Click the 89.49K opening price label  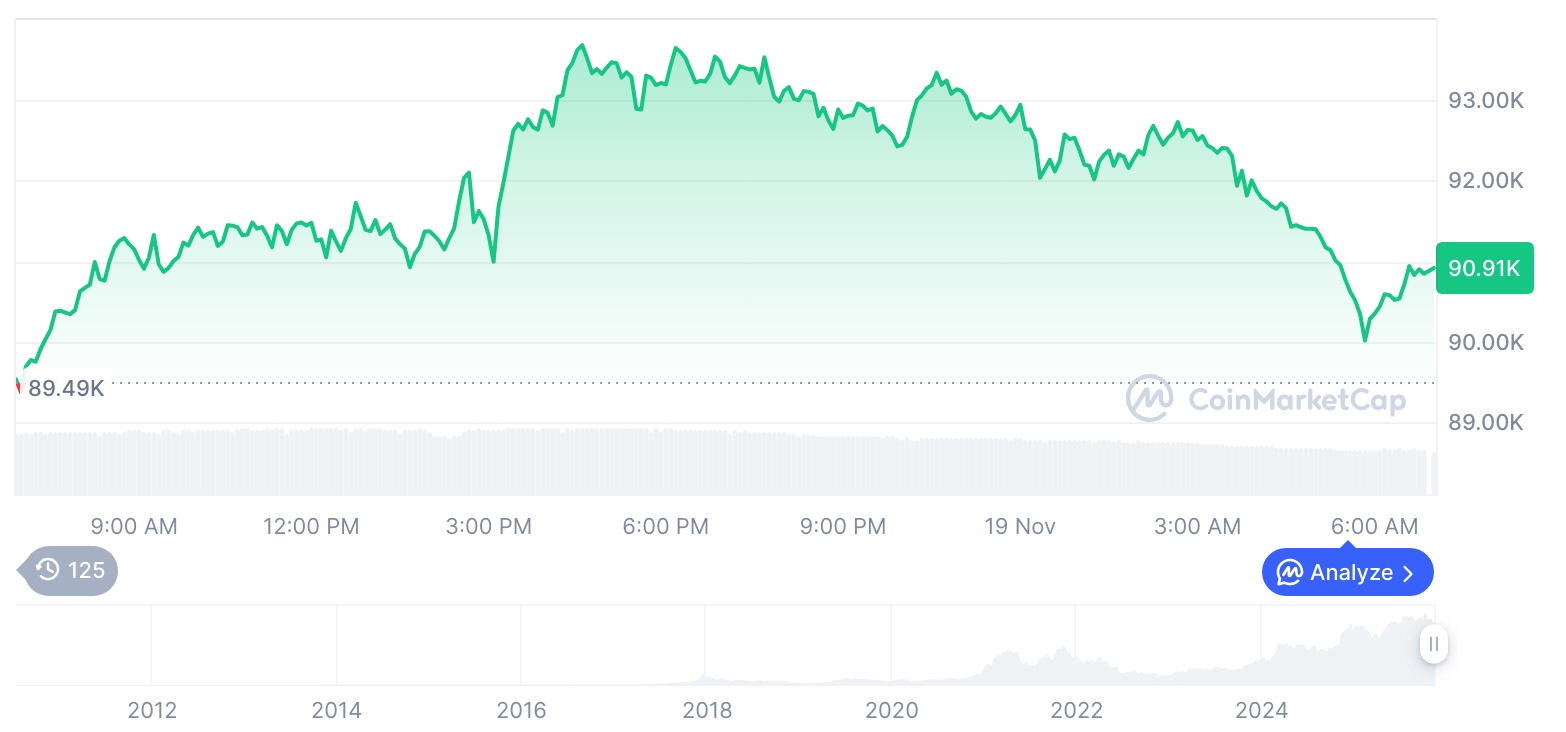click(x=66, y=388)
